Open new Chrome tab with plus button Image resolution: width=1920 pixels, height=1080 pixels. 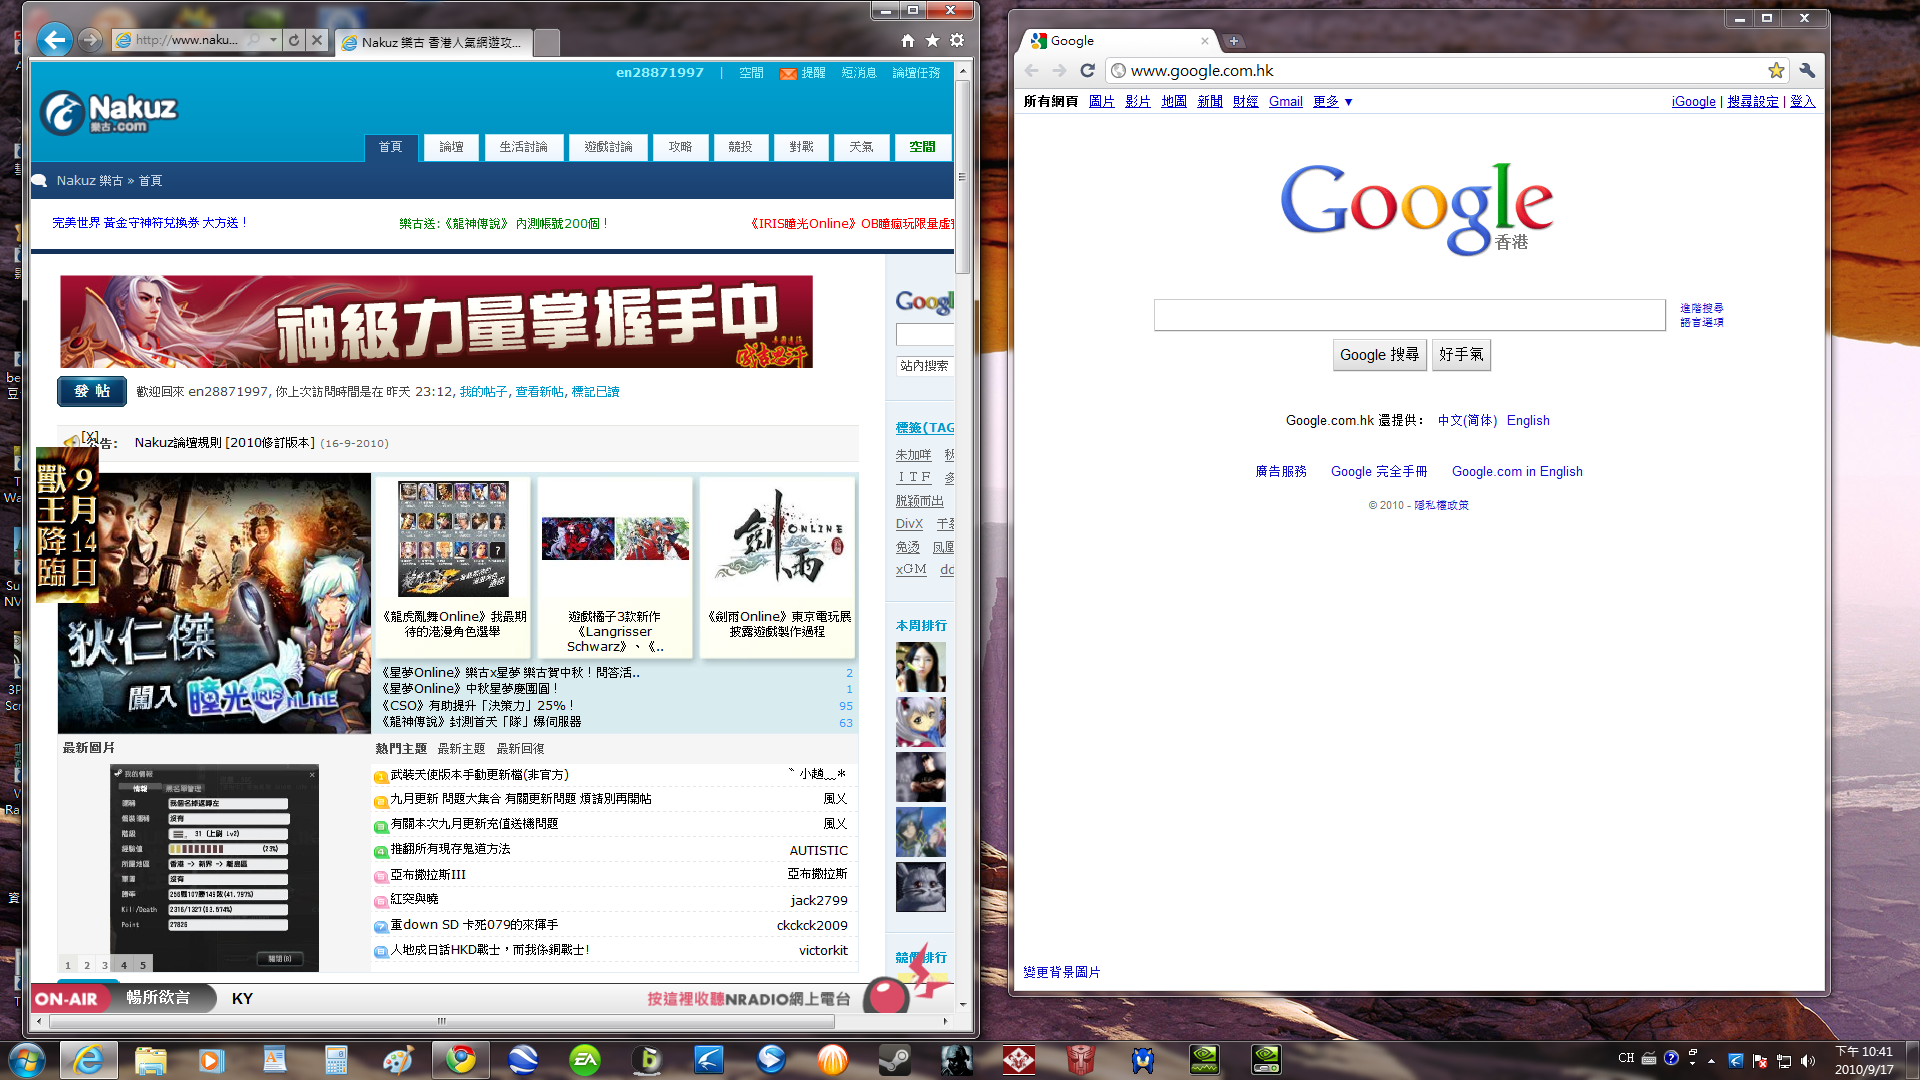[x=1234, y=41]
